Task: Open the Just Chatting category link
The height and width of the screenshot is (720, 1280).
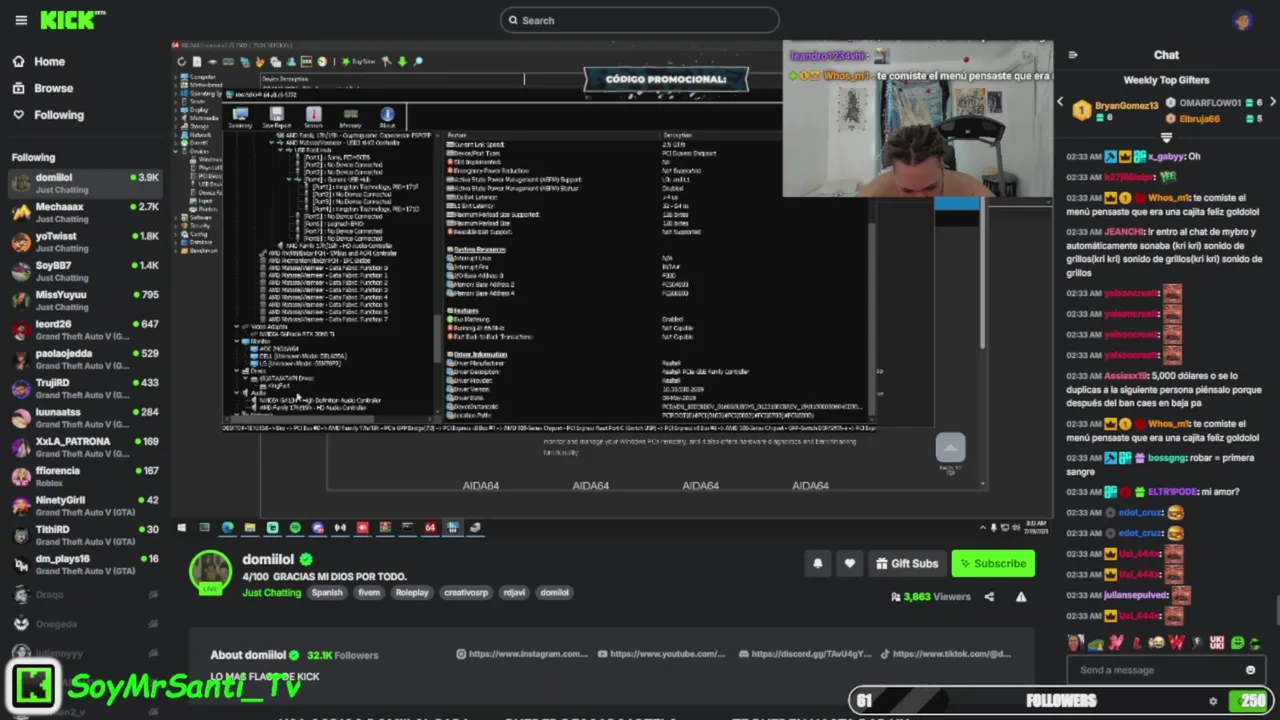Action: [271, 593]
